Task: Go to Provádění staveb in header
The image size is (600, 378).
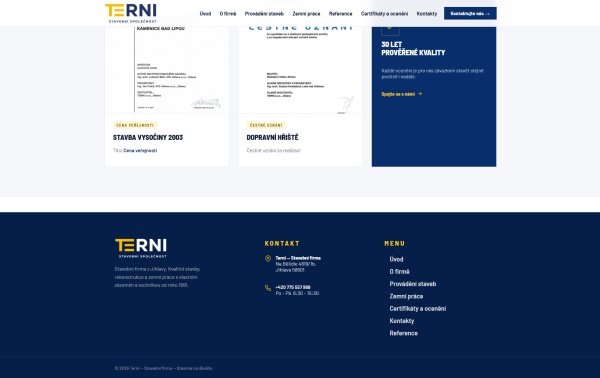Action: (x=264, y=13)
